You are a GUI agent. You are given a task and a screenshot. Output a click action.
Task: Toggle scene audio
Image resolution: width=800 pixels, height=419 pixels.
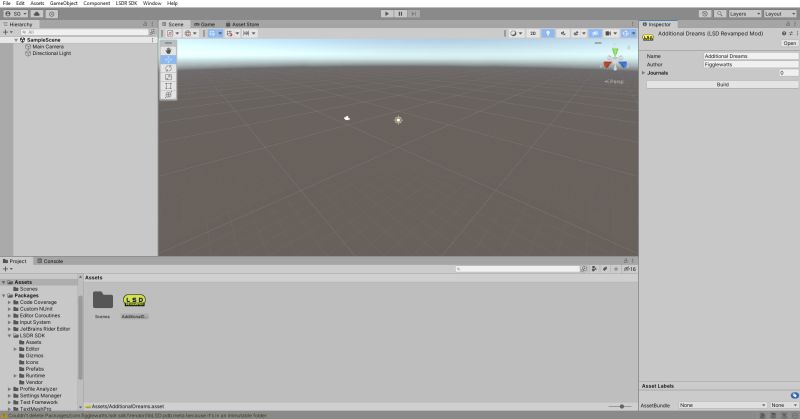(563, 33)
